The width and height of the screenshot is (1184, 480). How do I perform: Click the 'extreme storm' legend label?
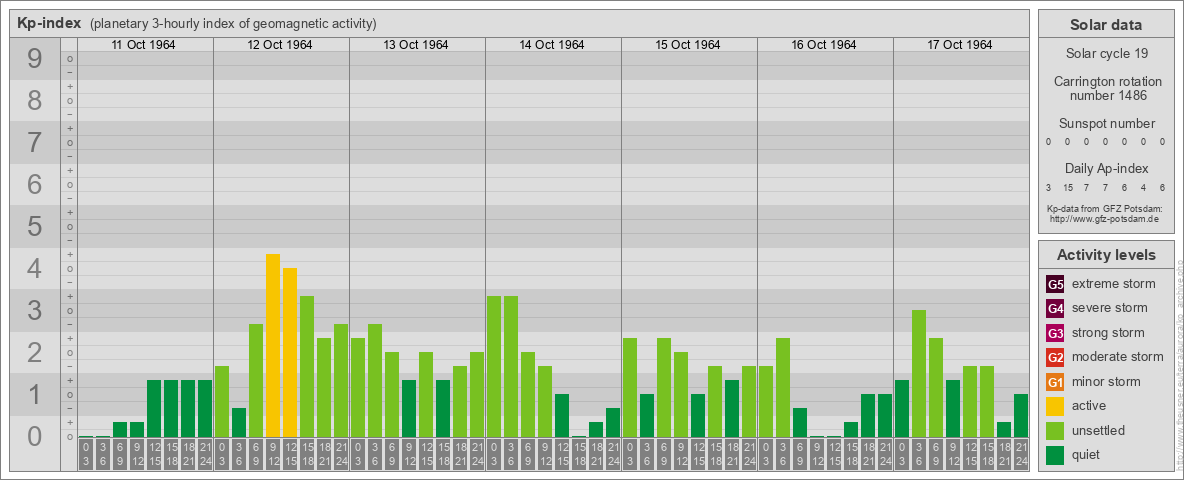coord(1114,284)
